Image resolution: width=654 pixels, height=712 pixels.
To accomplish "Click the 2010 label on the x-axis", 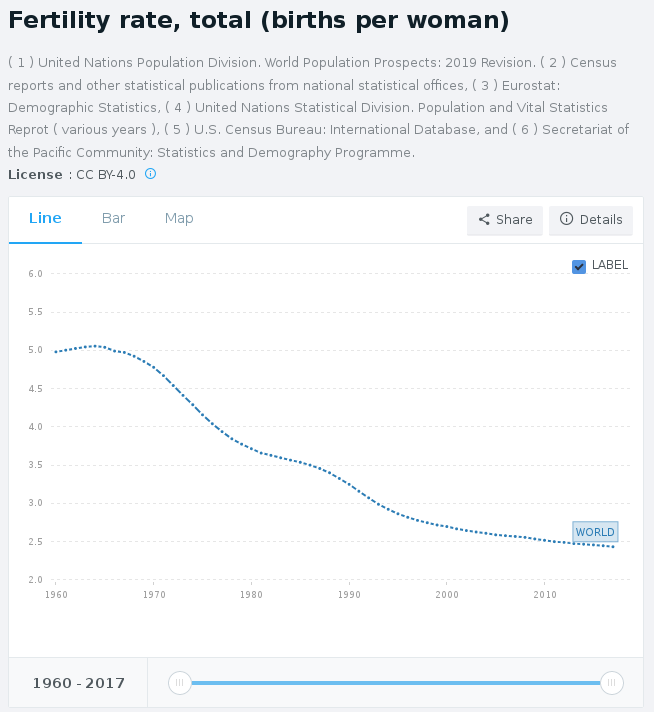I will click(x=545, y=595).
